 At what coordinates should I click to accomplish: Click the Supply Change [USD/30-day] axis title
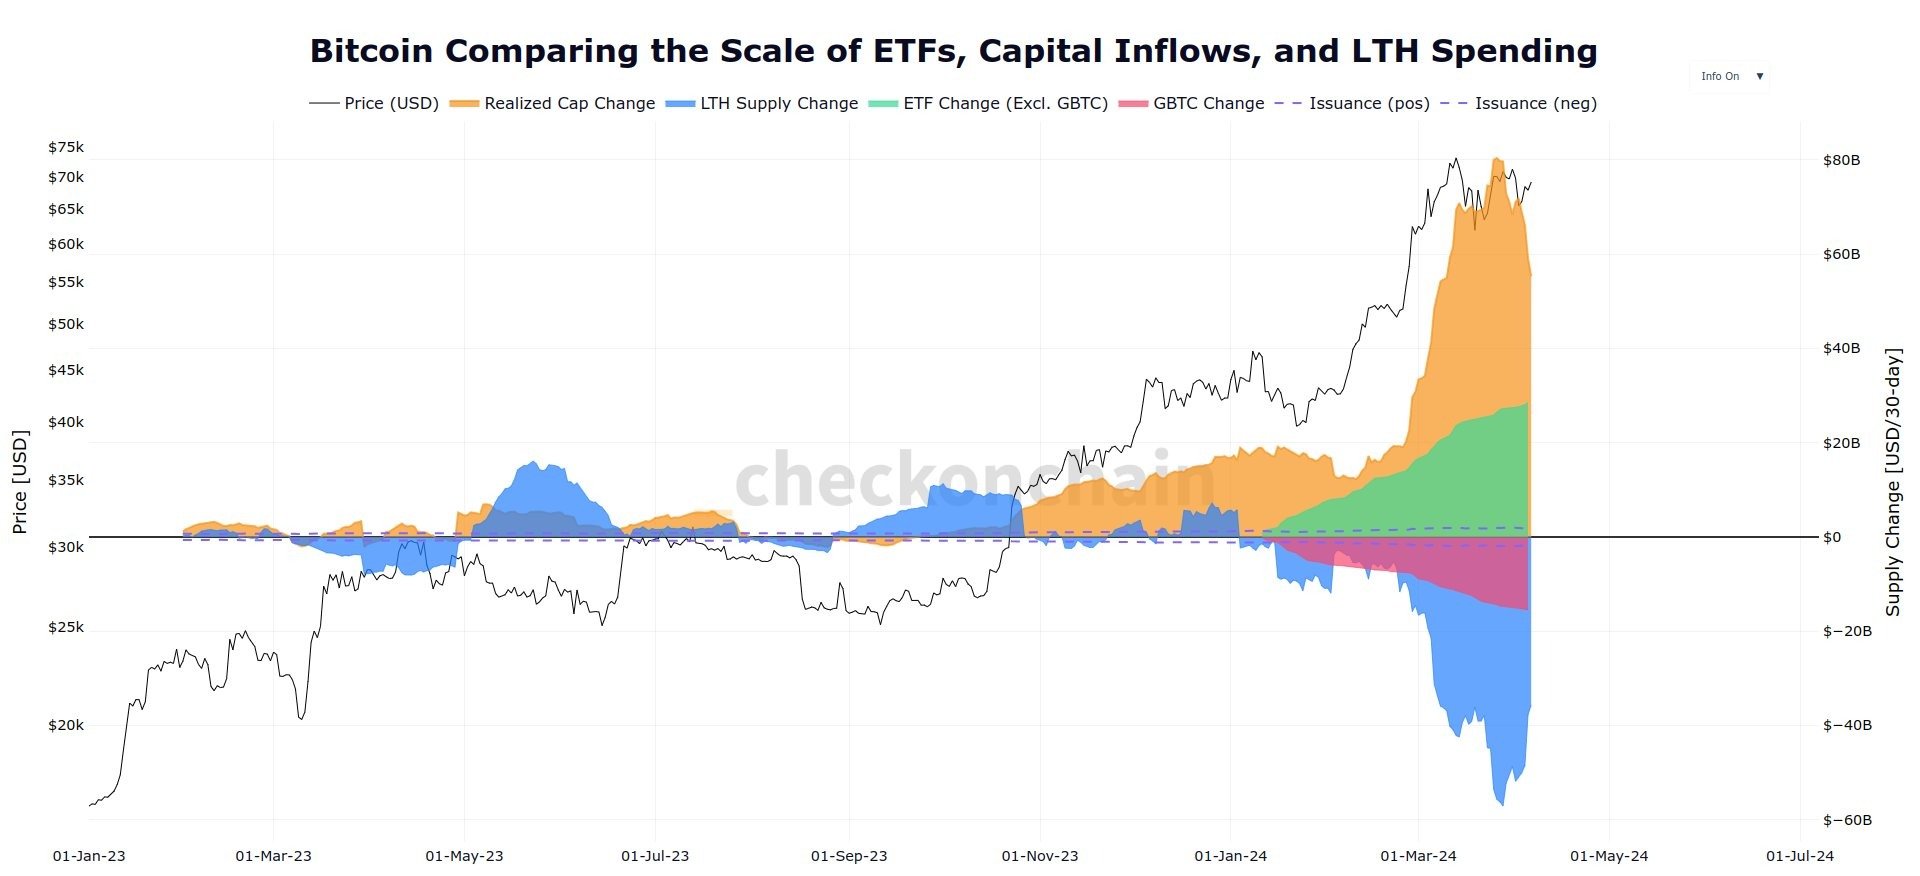(x=1893, y=482)
